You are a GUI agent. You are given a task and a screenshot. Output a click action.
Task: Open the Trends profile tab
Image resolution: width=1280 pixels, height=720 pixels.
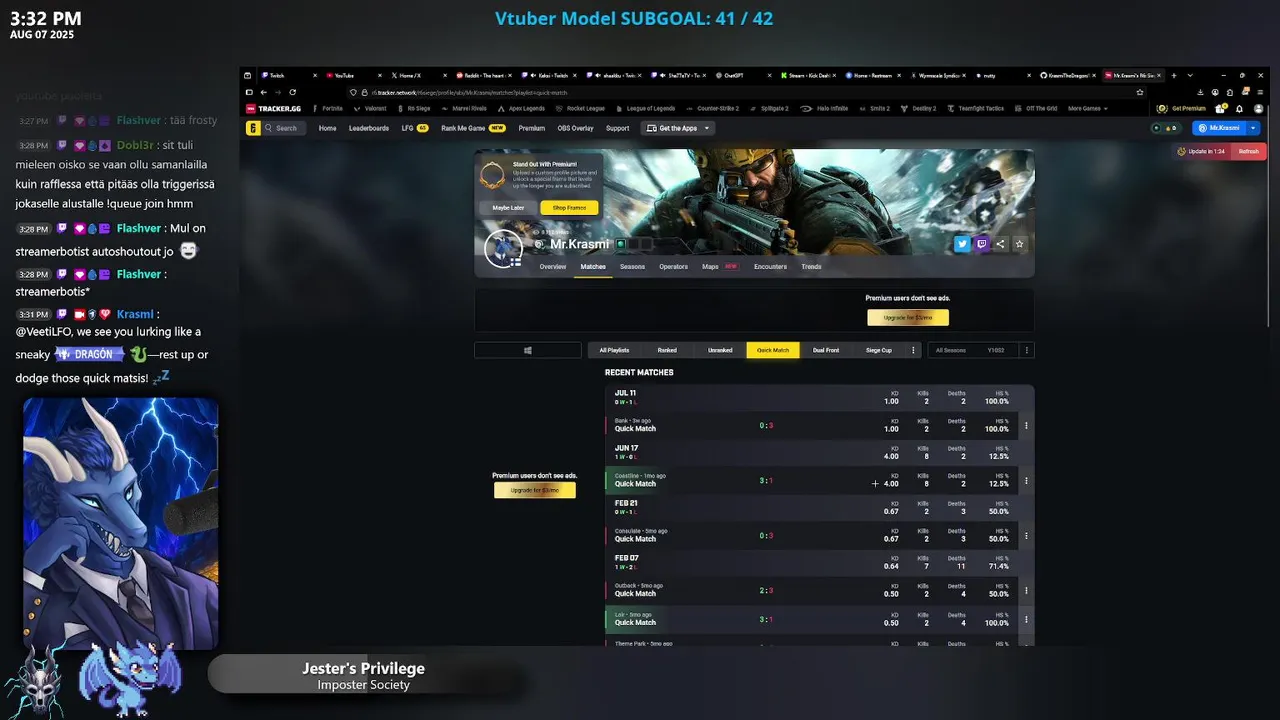coord(811,267)
